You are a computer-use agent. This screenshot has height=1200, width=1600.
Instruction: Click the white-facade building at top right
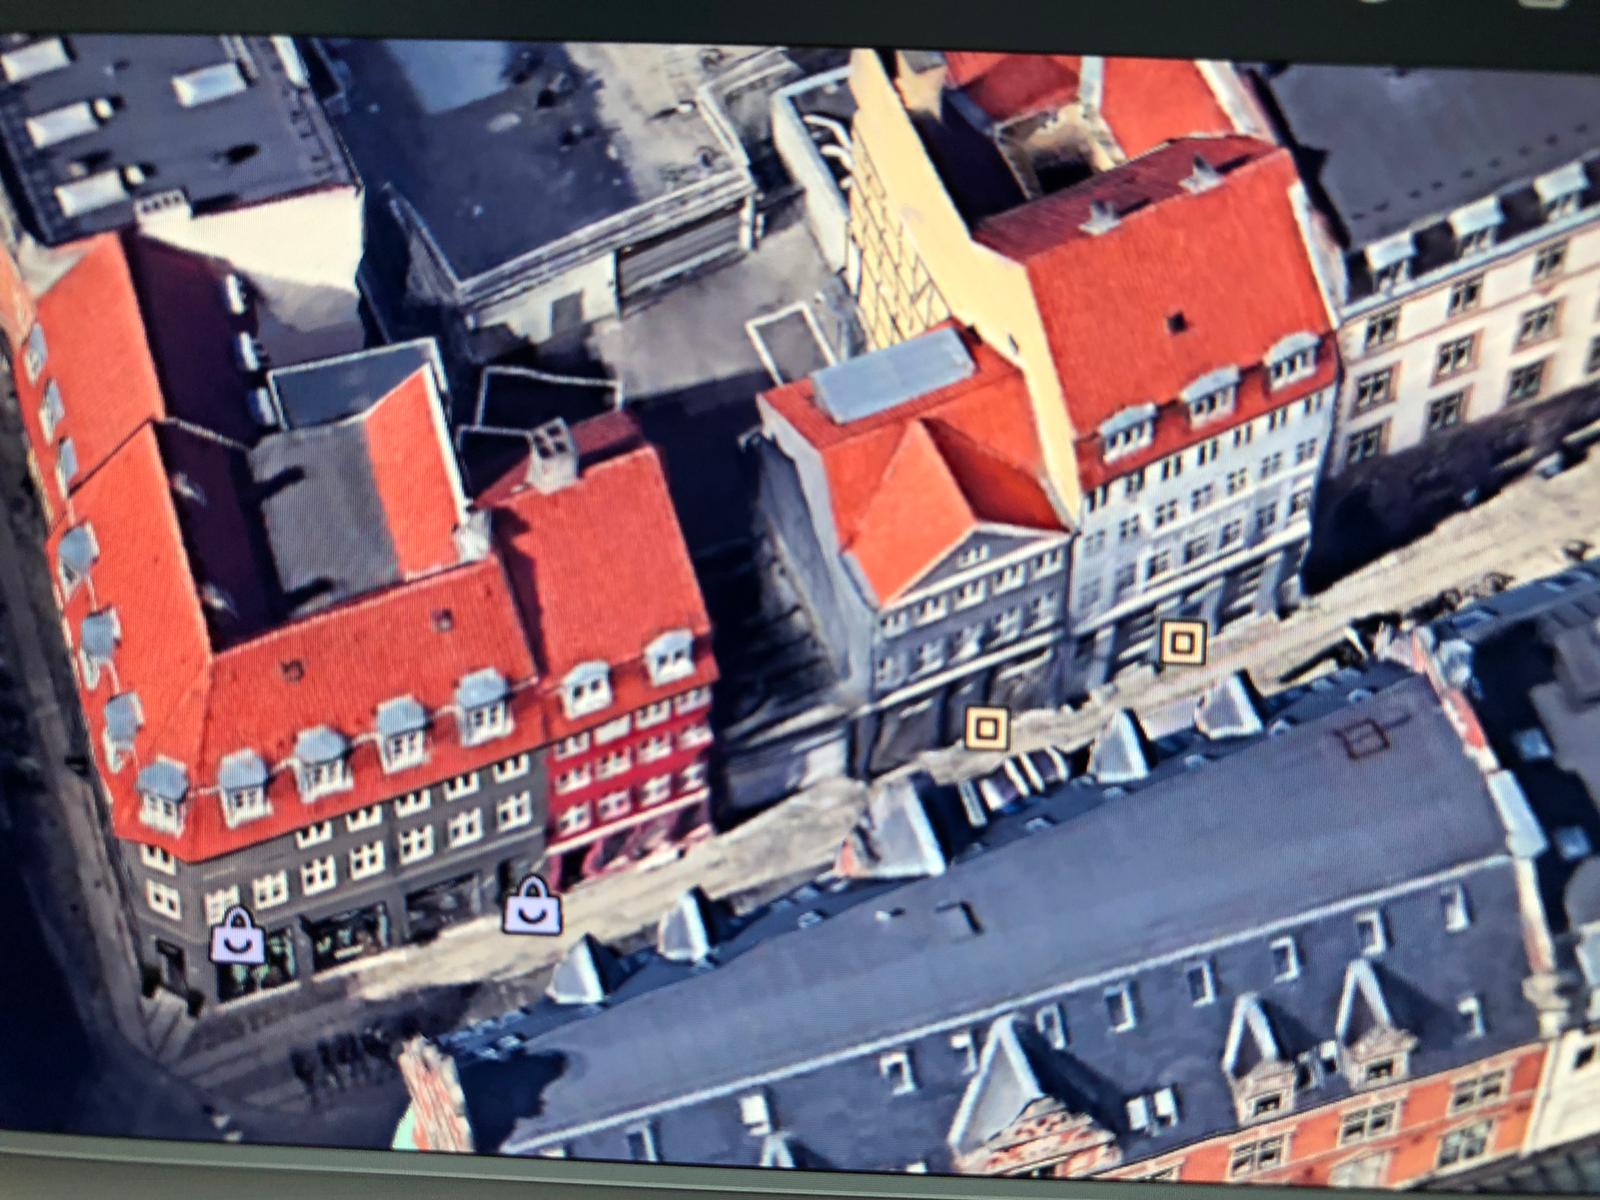point(1470,340)
